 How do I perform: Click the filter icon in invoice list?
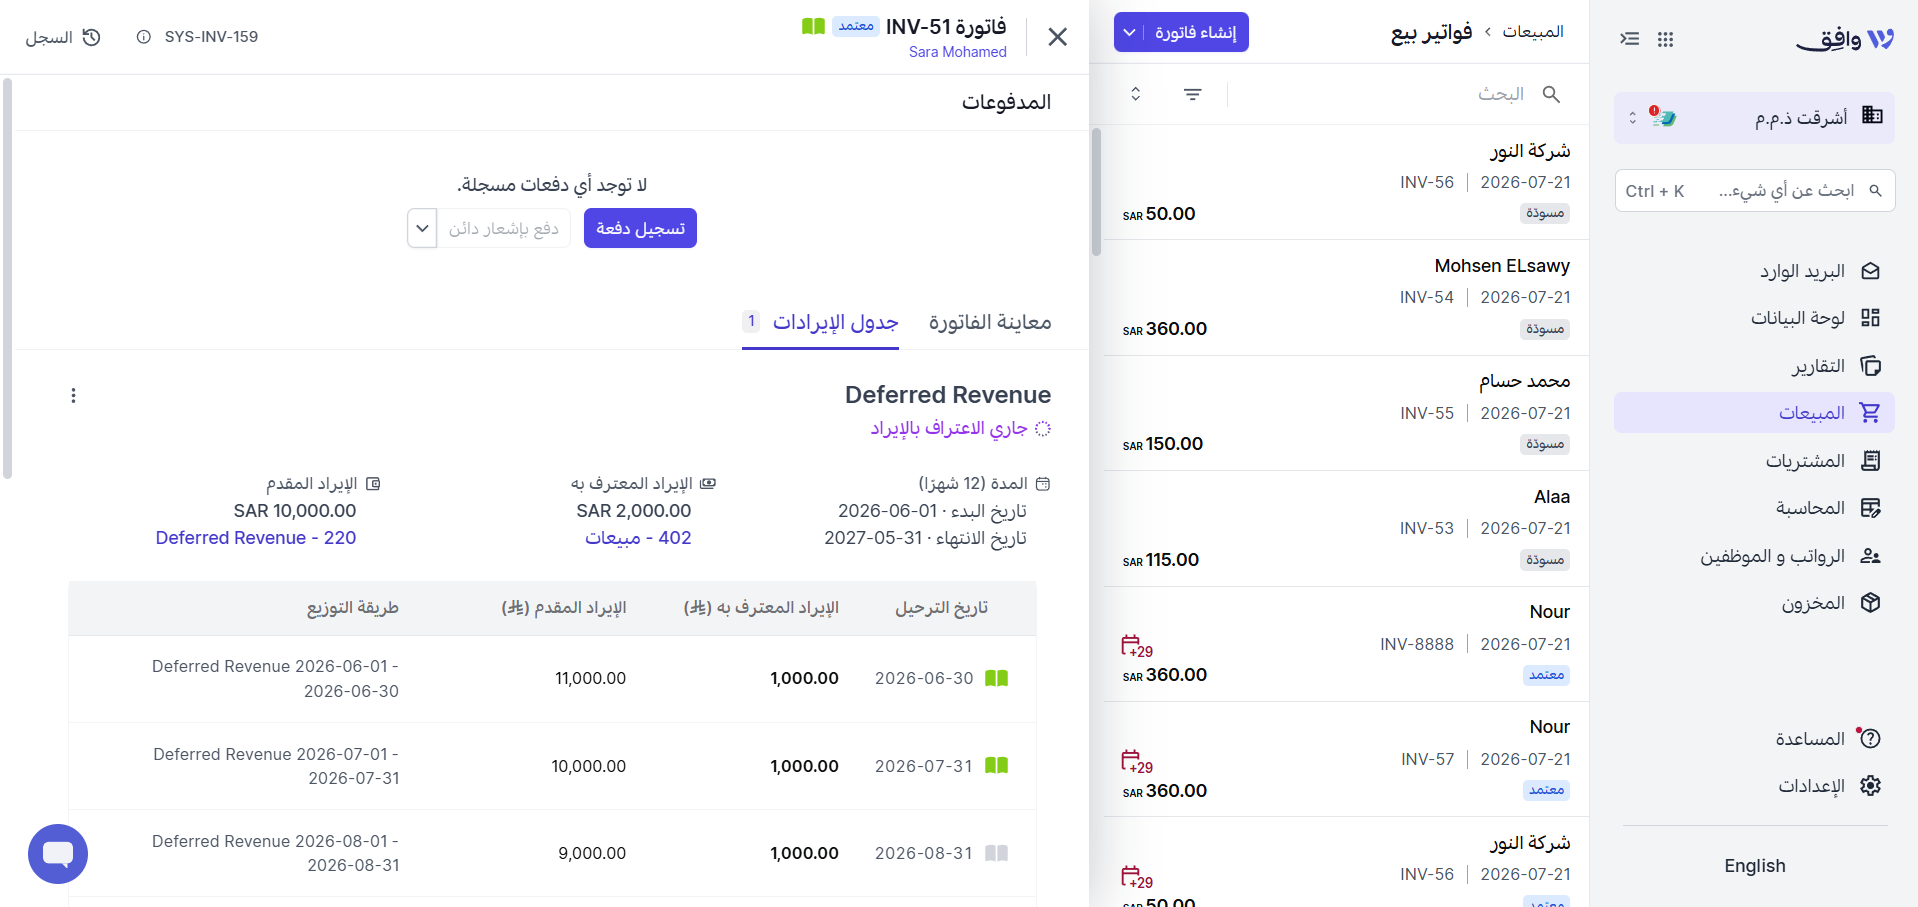1193,94
